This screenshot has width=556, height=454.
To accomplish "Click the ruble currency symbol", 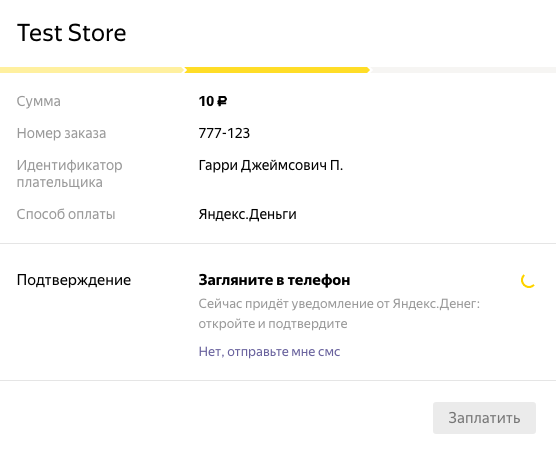I will [x=222, y=101].
